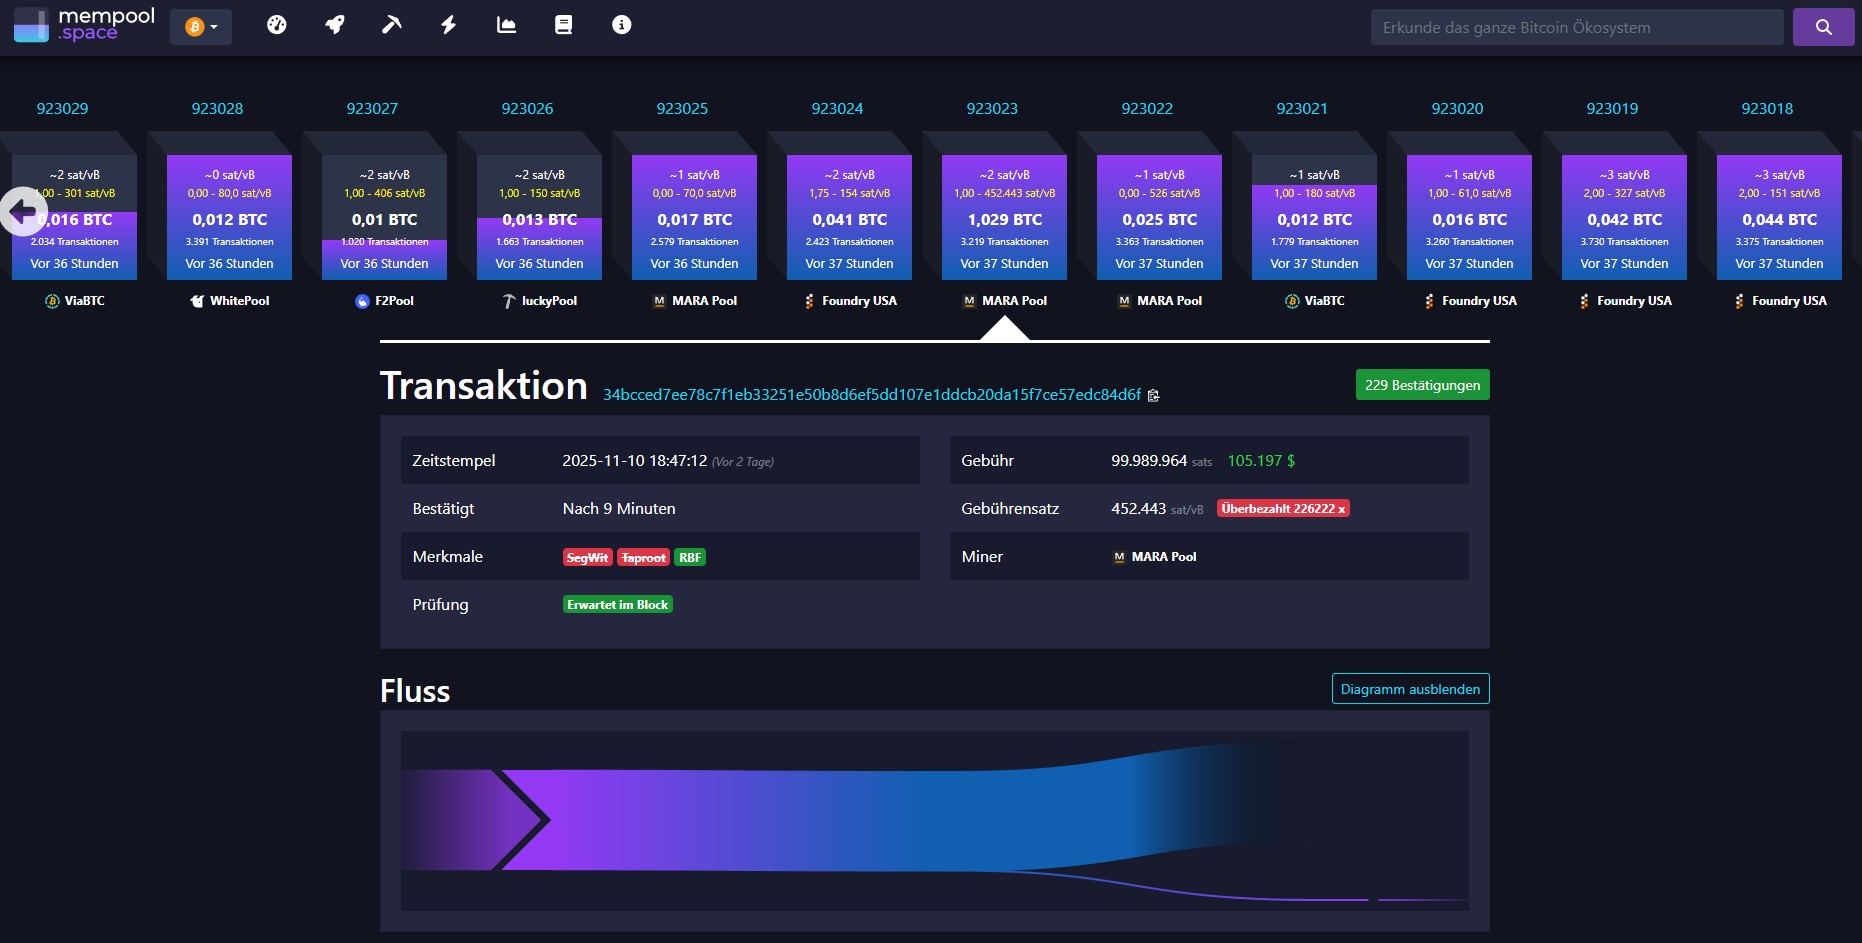The image size is (1862, 943).
Task: Click the purple search magnifier button
Action: pos(1824,27)
